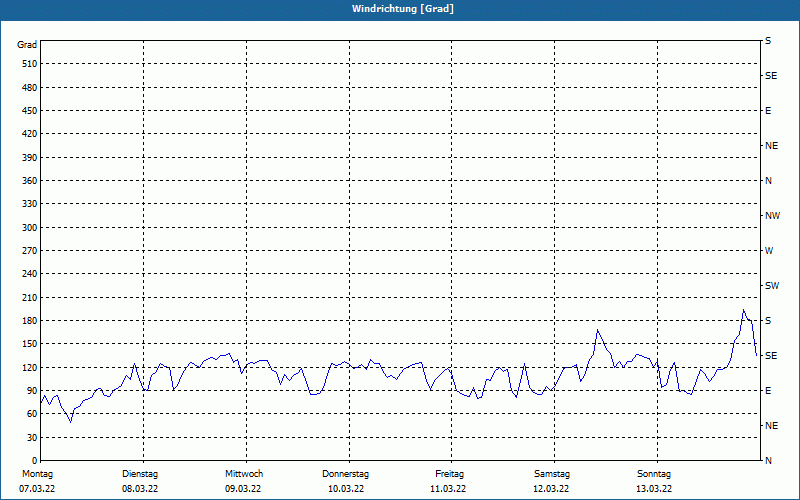Click the 'Montag' day label
Viewport: 800px width, 500px height.
(37, 474)
